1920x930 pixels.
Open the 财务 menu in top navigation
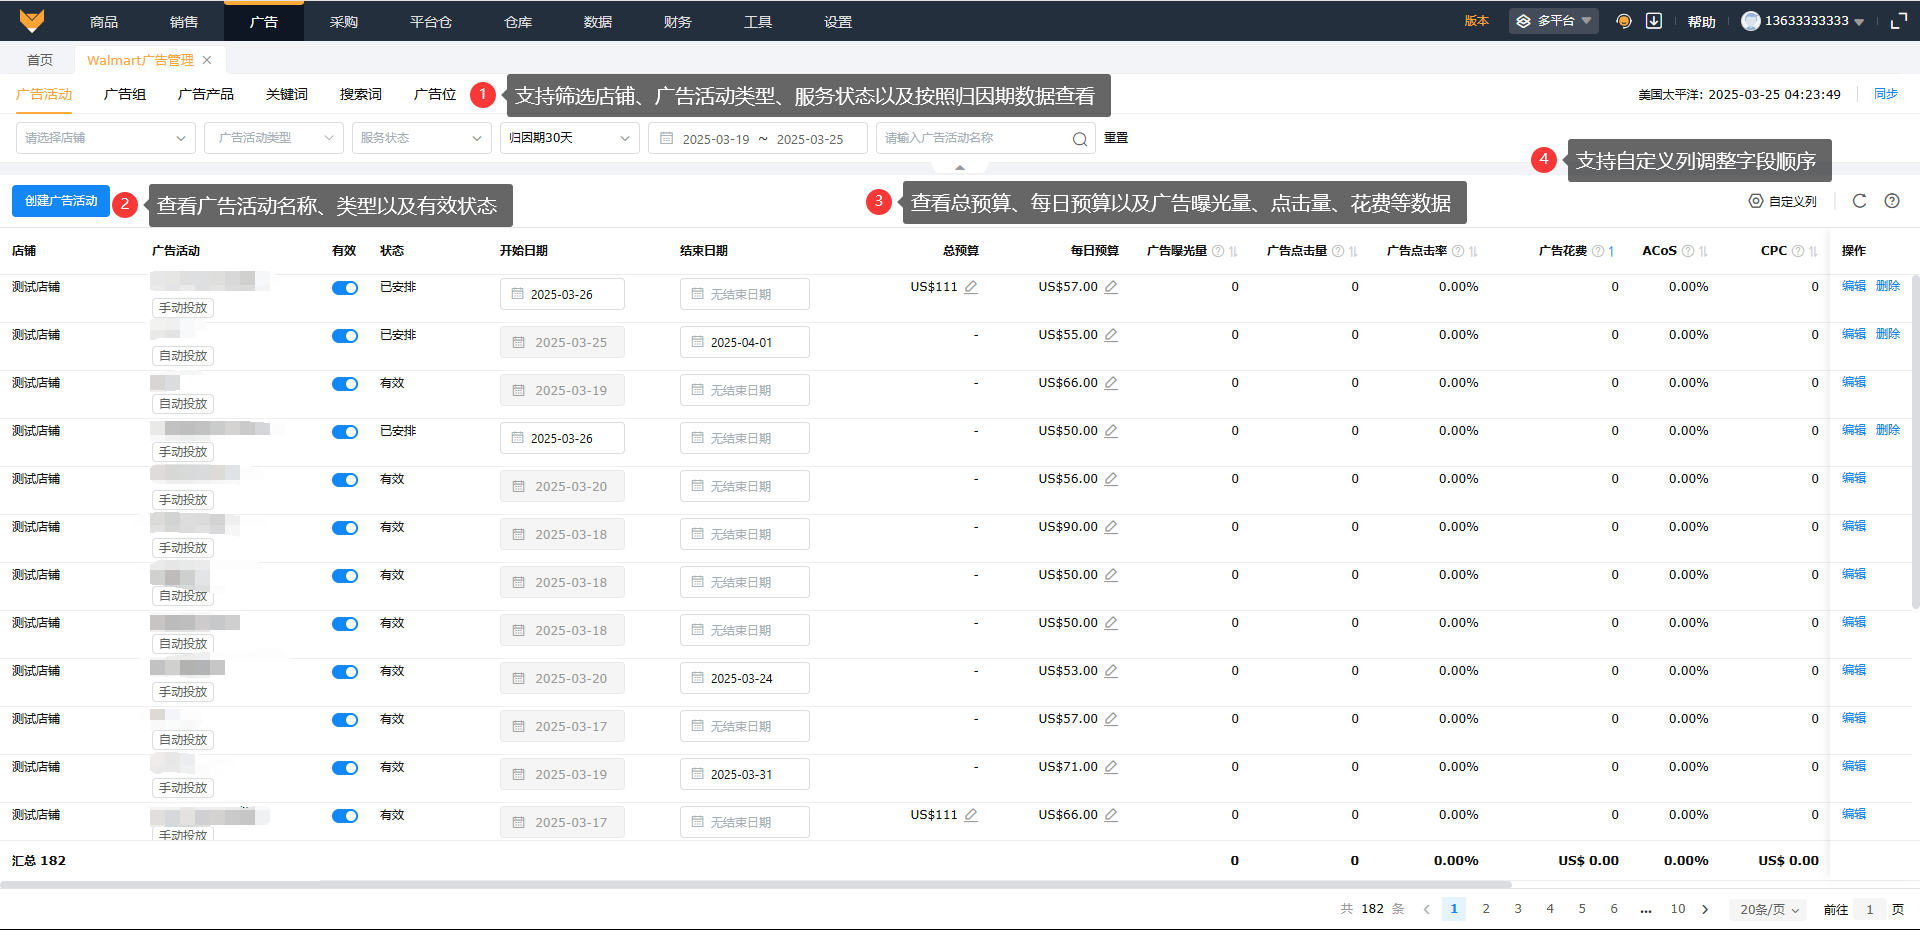point(677,21)
